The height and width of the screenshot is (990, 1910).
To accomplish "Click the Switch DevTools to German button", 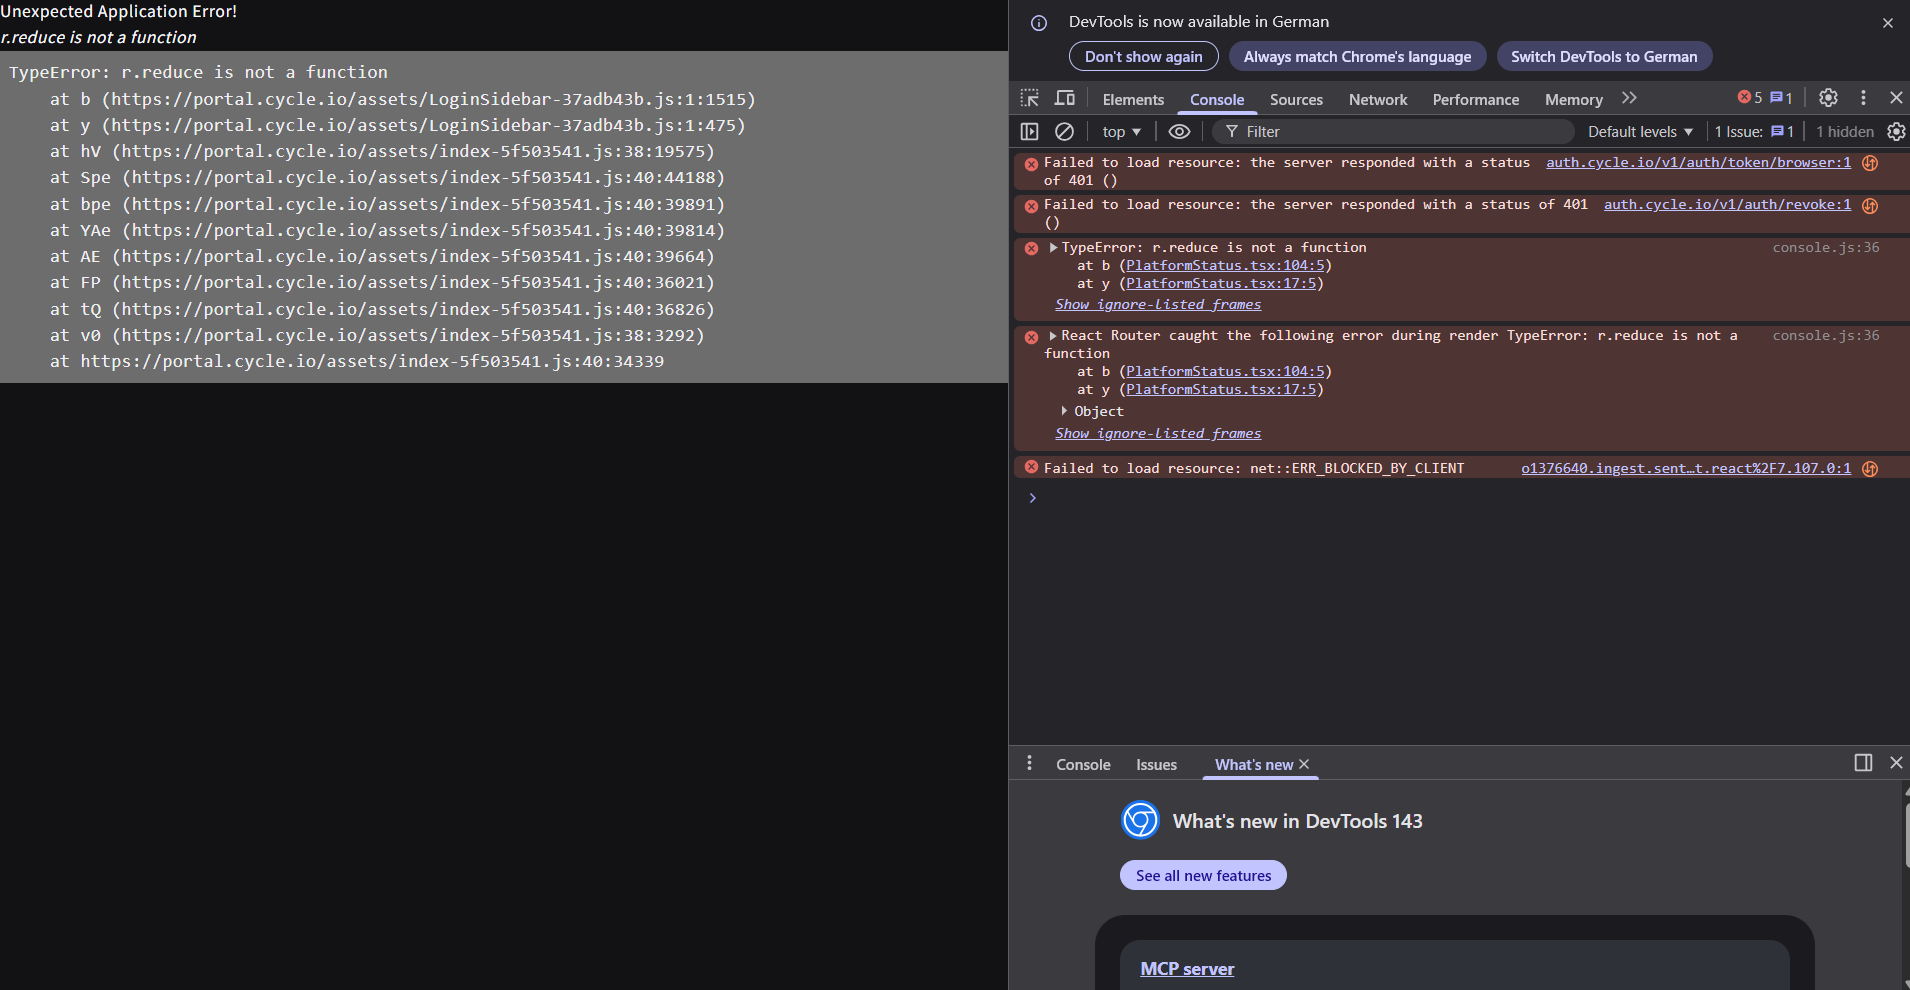I will (1603, 57).
